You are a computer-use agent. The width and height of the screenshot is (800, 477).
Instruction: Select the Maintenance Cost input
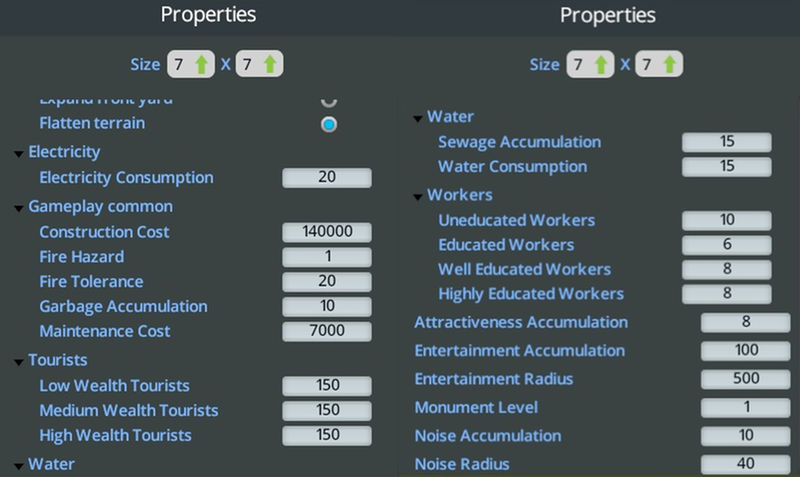[327, 331]
